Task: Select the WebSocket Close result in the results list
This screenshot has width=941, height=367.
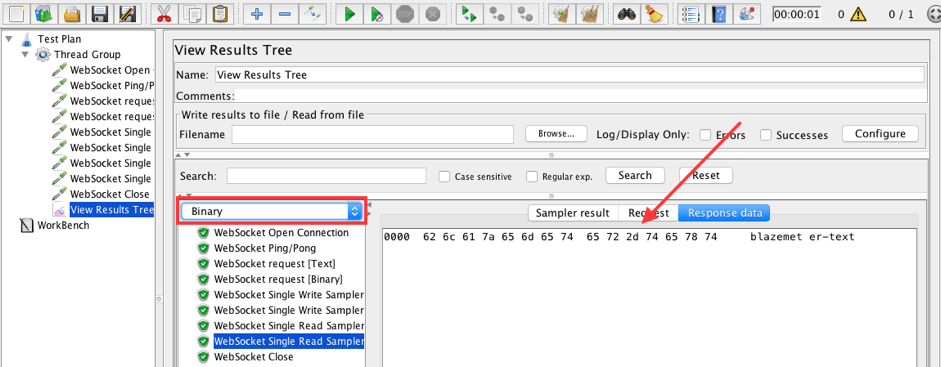Action: pos(253,357)
